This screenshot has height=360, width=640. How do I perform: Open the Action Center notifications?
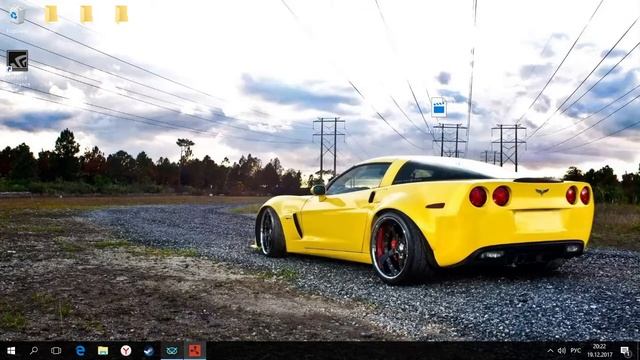(625, 351)
